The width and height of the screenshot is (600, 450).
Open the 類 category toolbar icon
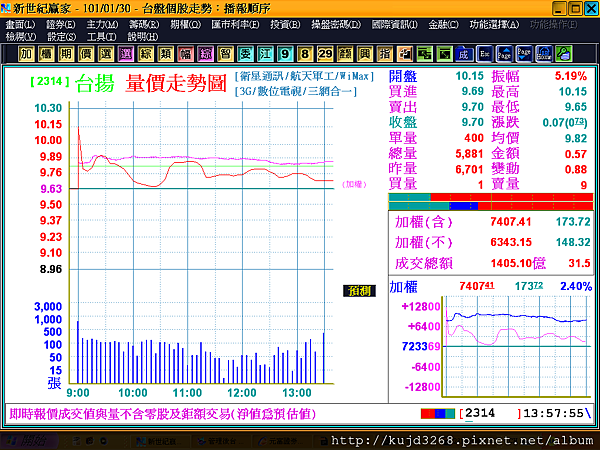[x=165, y=54]
